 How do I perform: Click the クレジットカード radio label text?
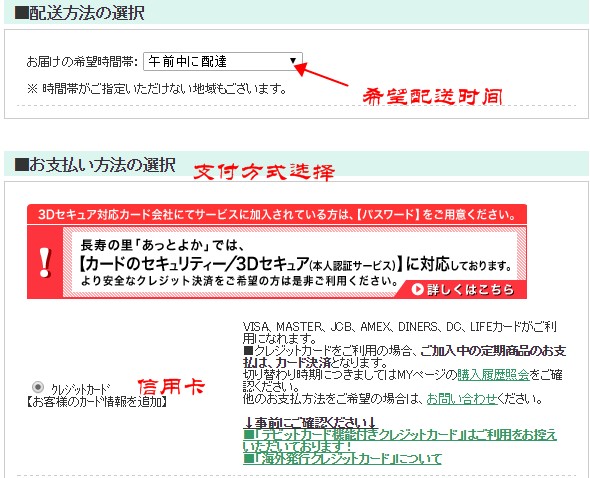(81, 389)
